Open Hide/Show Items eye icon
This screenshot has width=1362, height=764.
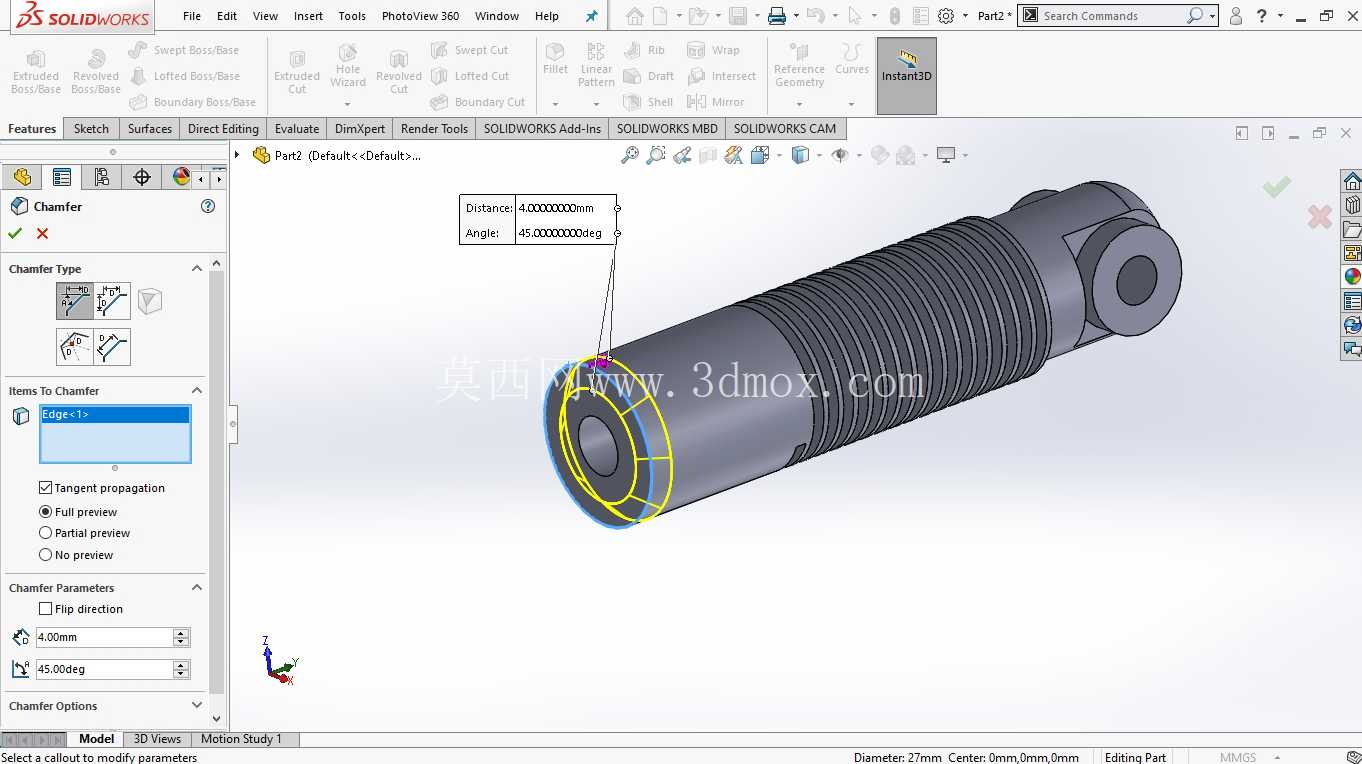pyautogui.click(x=840, y=155)
